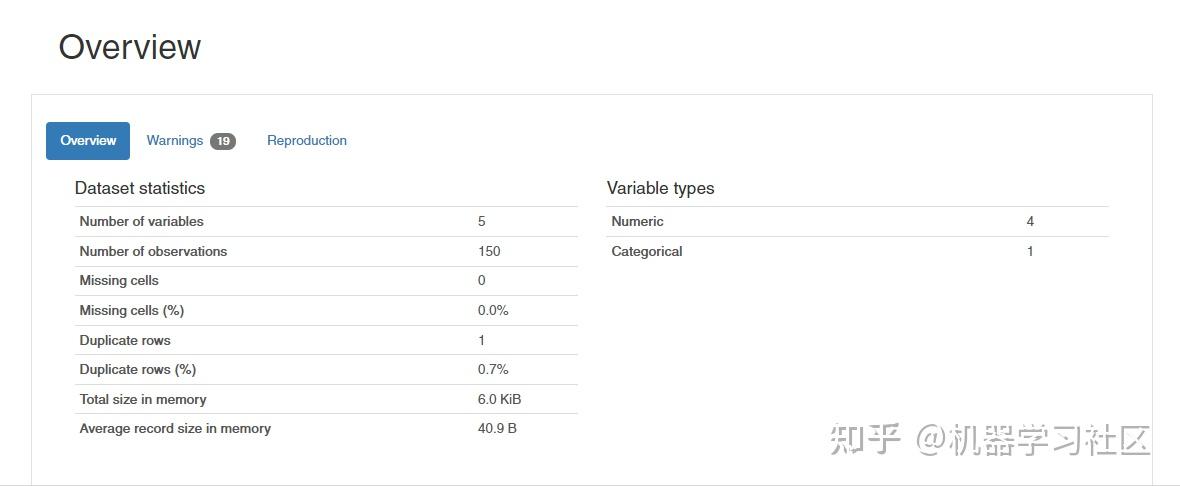
Task: Click the Variable types heading
Action: (x=660, y=188)
